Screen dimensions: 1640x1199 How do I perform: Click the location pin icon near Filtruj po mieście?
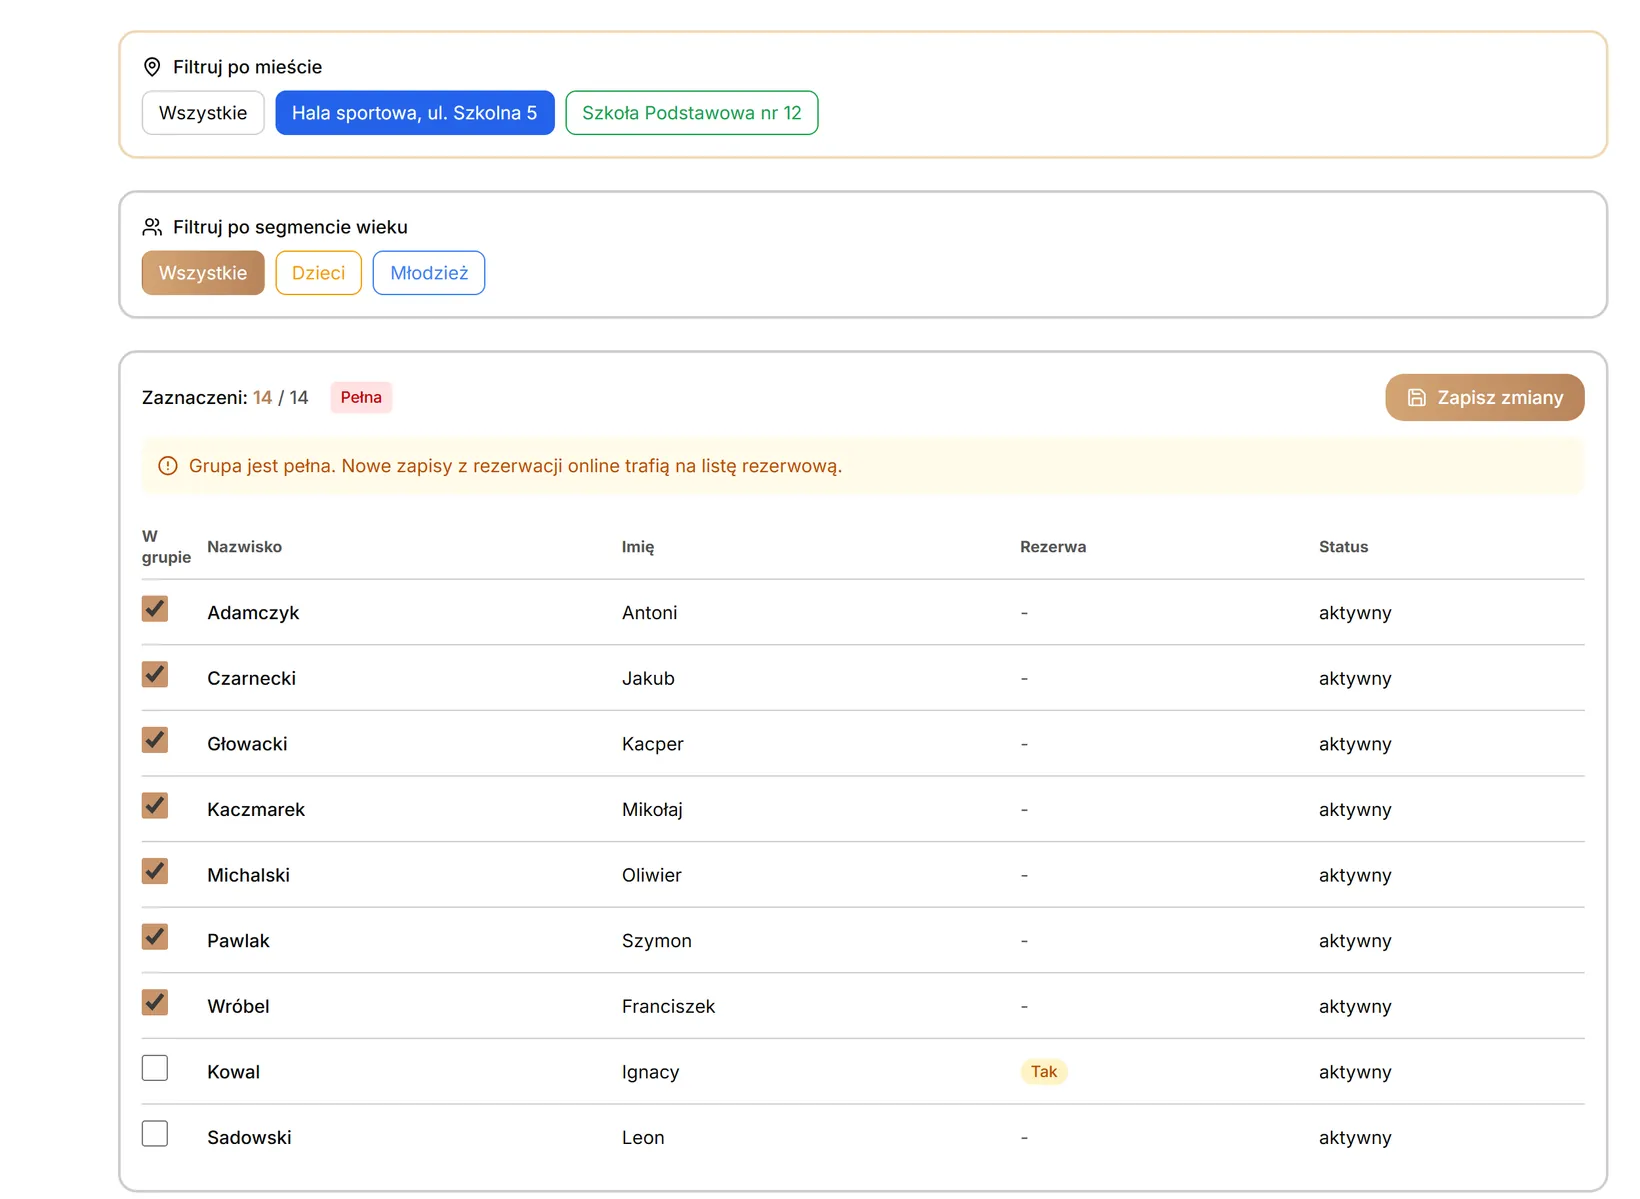(x=152, y=67)
